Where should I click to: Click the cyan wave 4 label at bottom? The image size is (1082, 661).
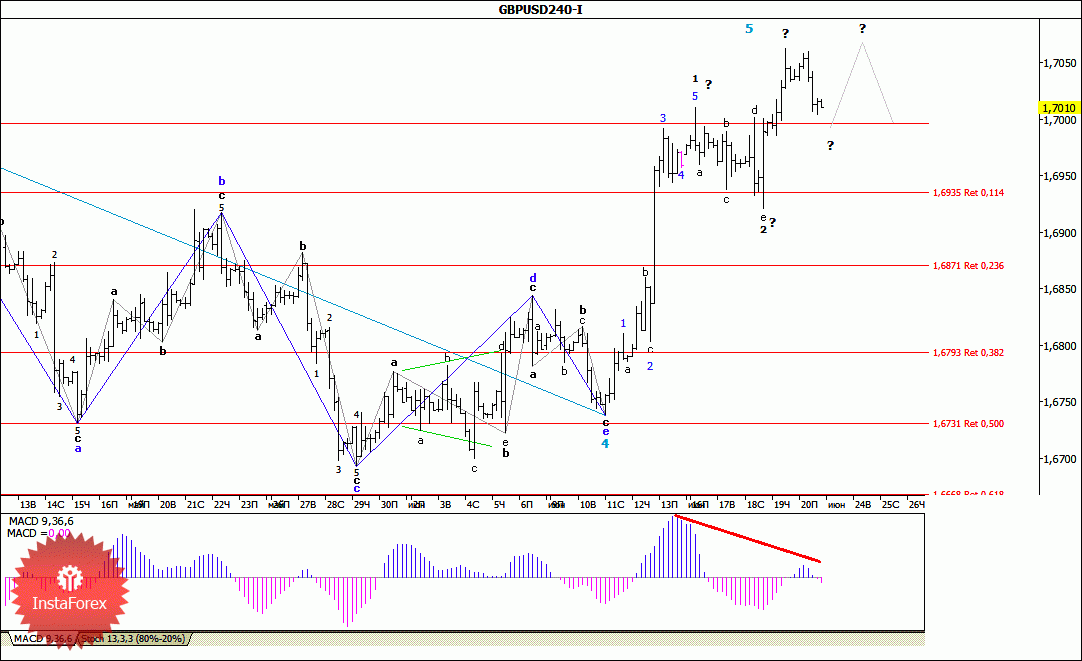click(605, 444)
